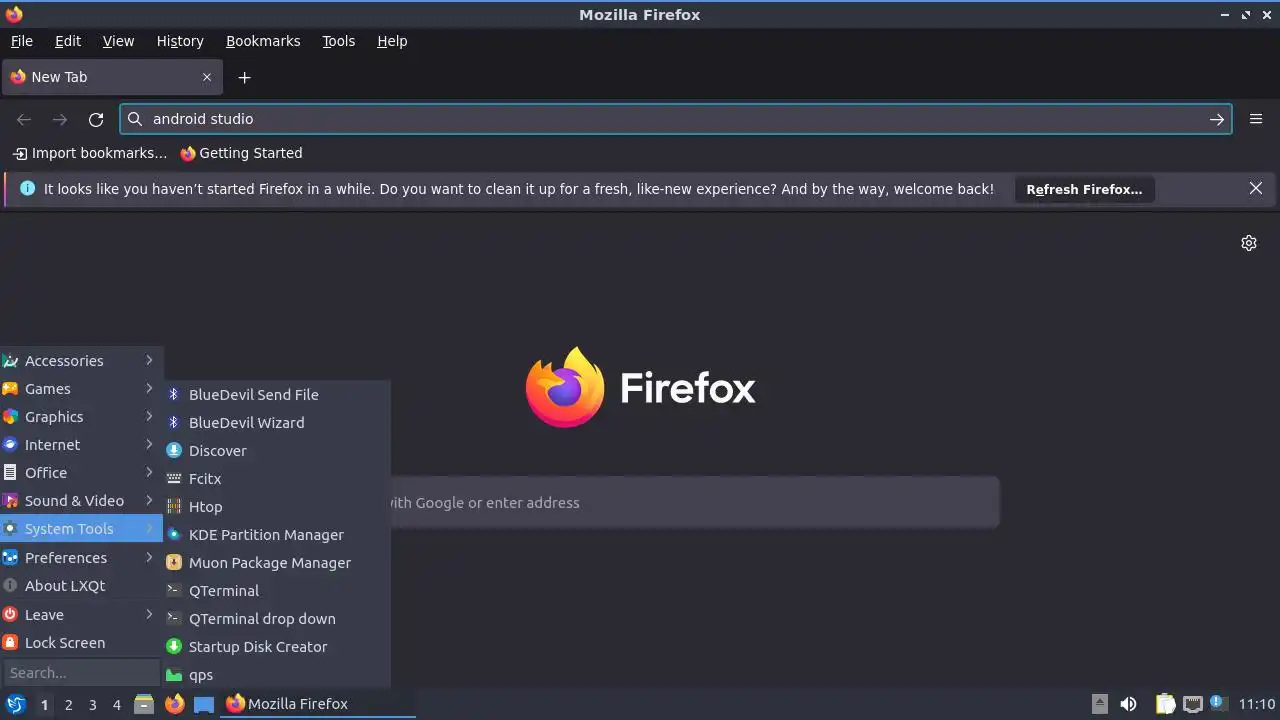Open the History menu
1280x720 pixels.
[180, 41]
